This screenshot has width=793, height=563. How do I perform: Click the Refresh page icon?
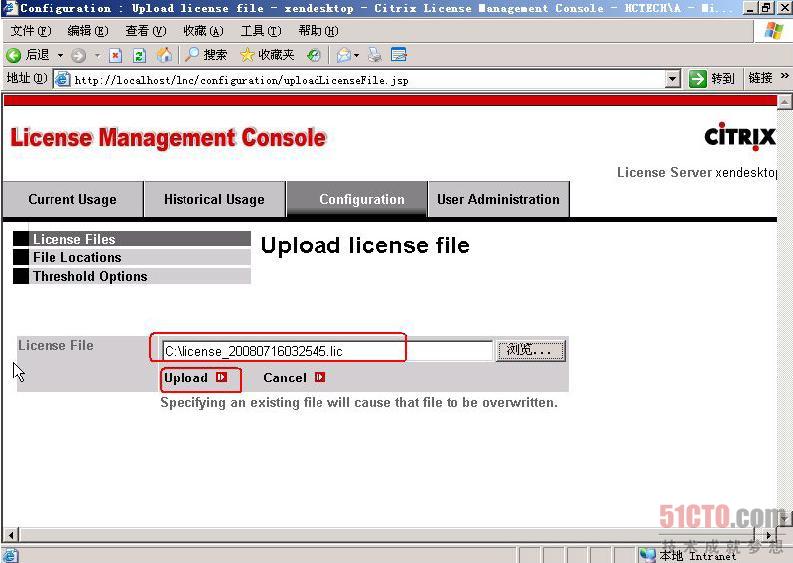coord(139,55)
